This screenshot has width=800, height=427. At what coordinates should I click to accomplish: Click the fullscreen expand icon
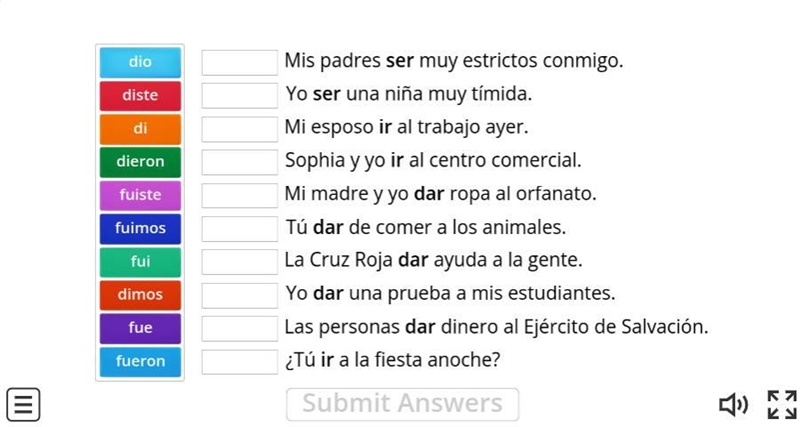(x=782, y=405)
